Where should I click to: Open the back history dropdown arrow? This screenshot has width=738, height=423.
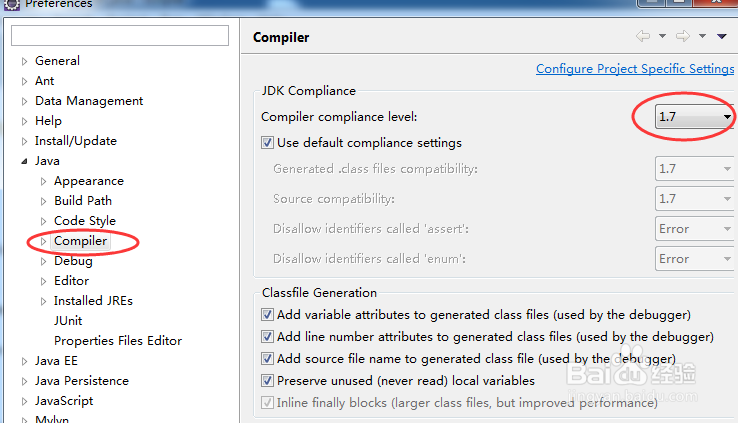[x=660, y=37]
